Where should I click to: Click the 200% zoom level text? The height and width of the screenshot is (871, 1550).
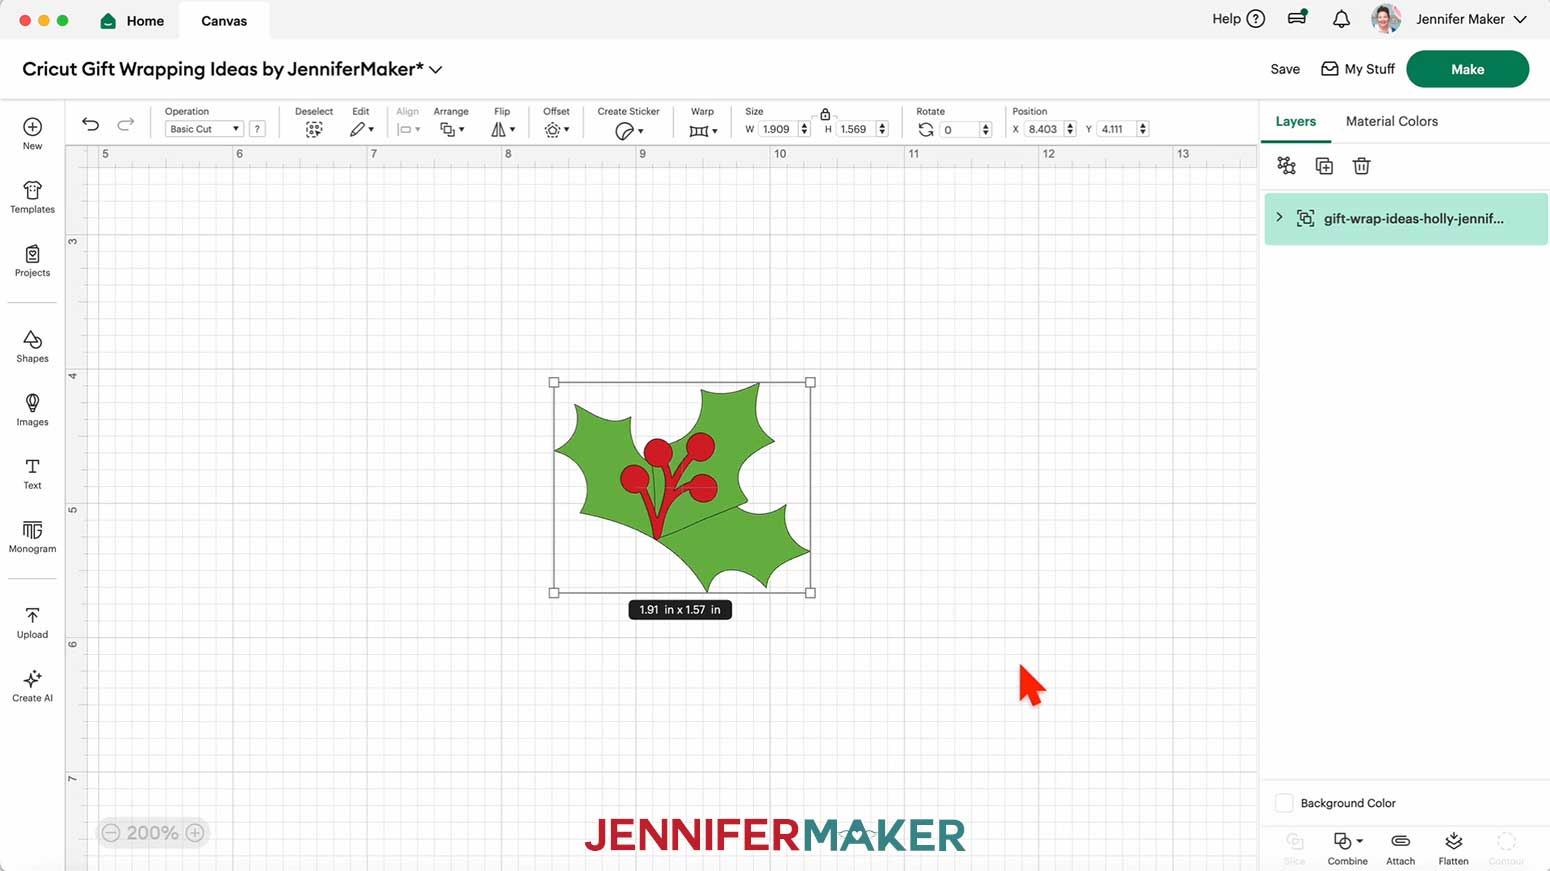click(x=152, y=833)
